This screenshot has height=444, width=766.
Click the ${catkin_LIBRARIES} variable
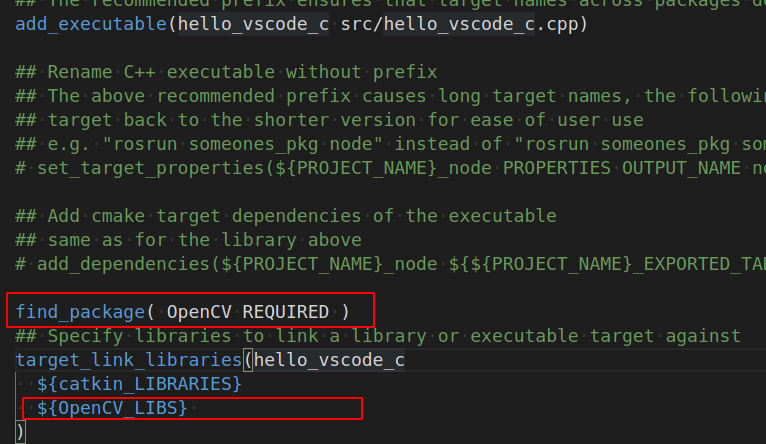click(139, 384)
